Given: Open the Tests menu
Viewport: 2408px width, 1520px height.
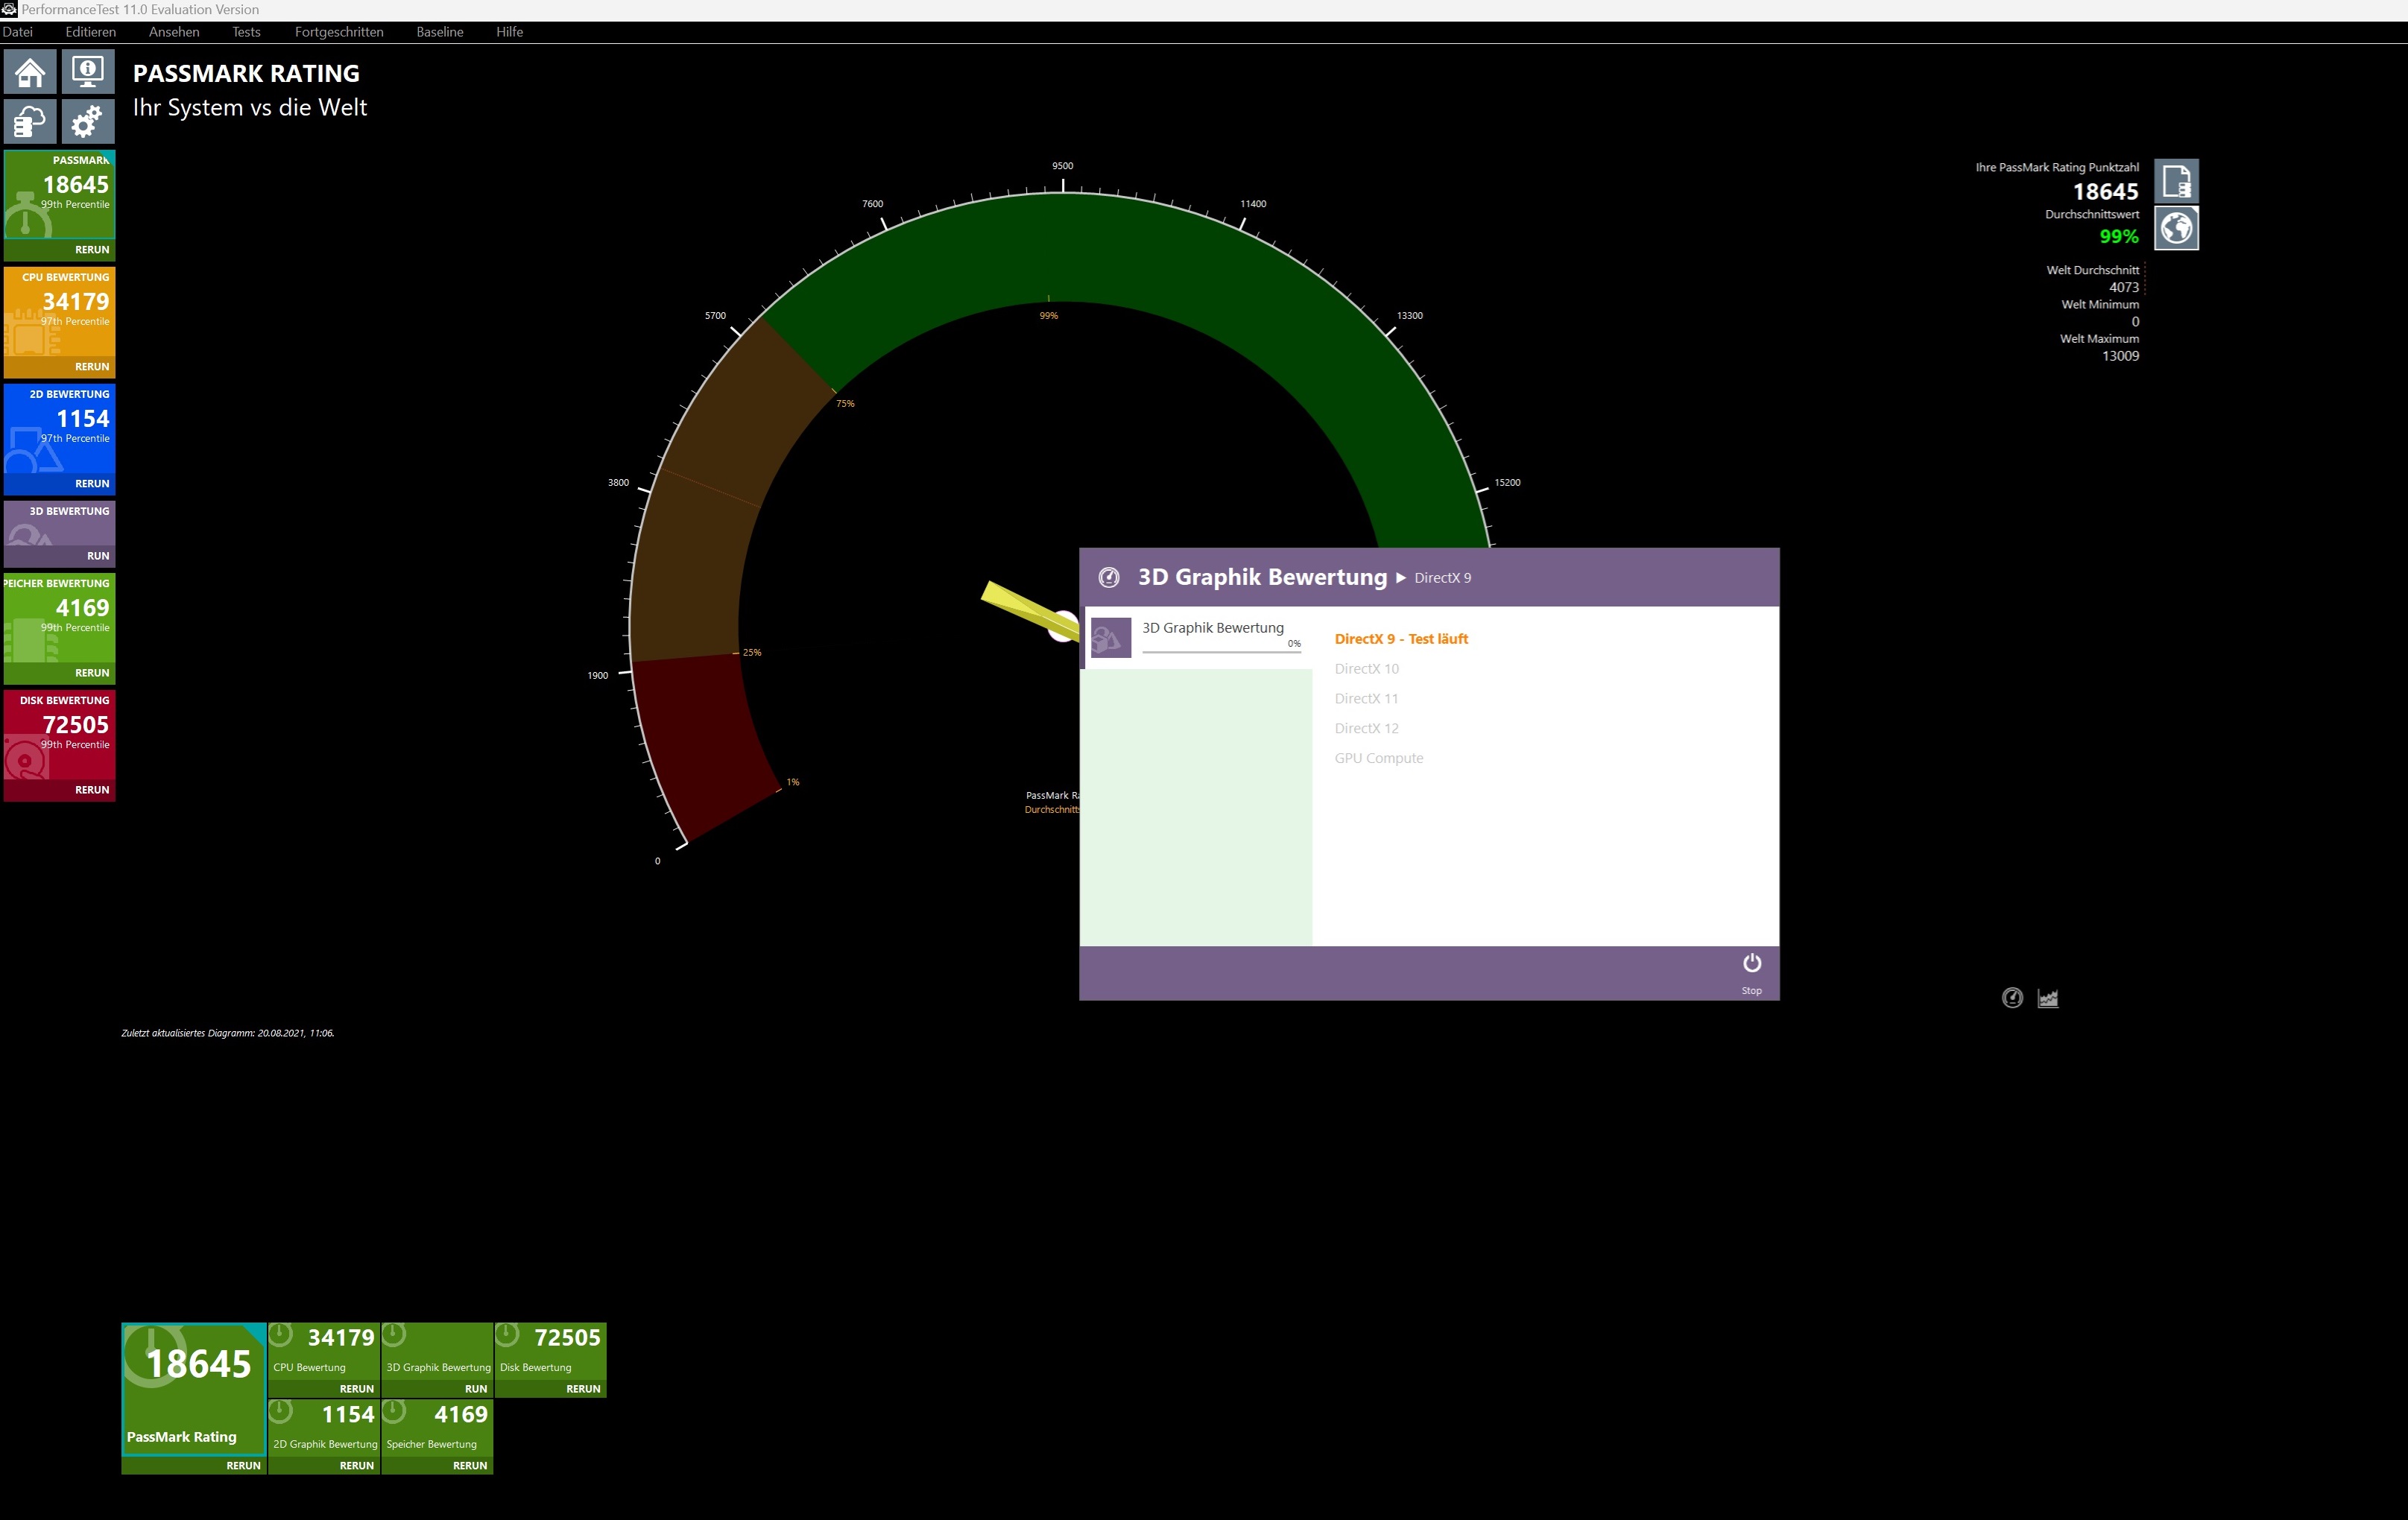Looking at the screenshot, I should pyautogui.click(x=246, y=32).
